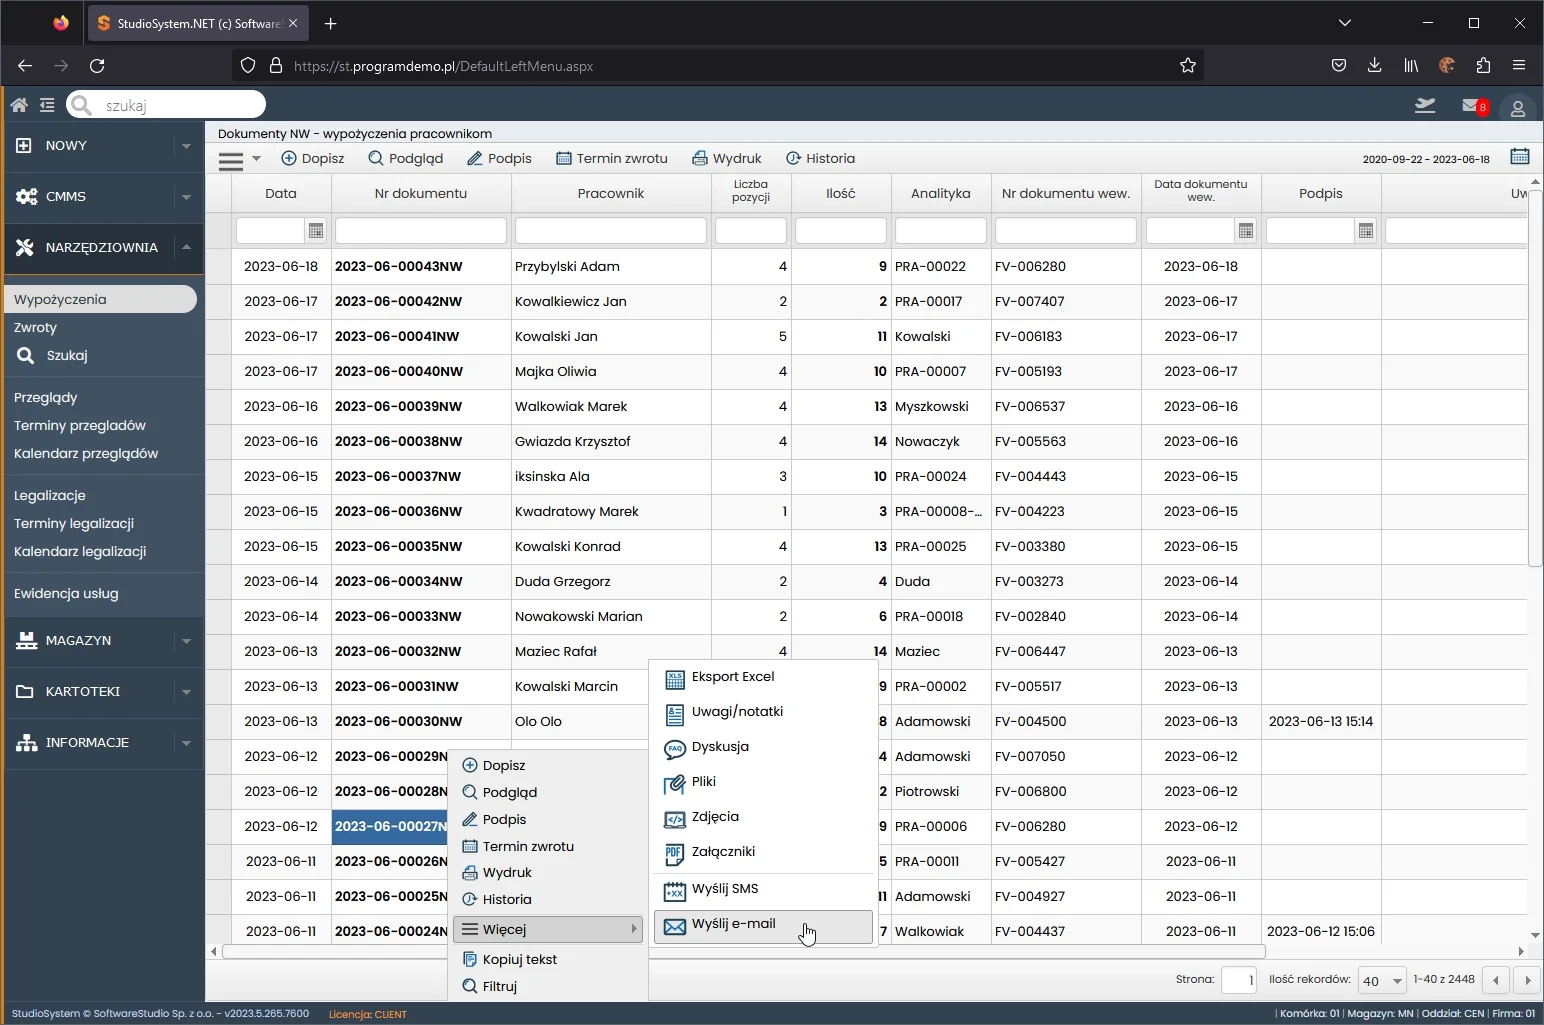Select Kopiuj tekst from the context menu
The height and width of the screenshot is (1025, 1544).
point(519,959)
